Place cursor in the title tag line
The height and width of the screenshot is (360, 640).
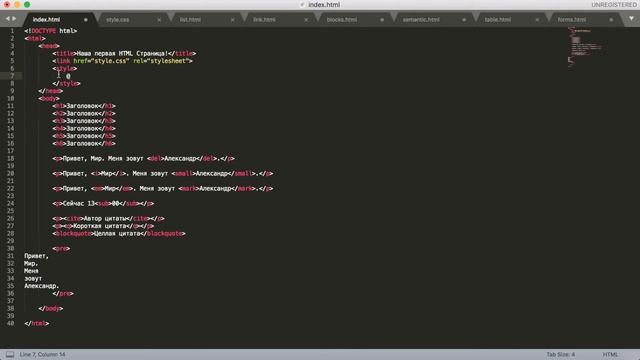point(124,53)
